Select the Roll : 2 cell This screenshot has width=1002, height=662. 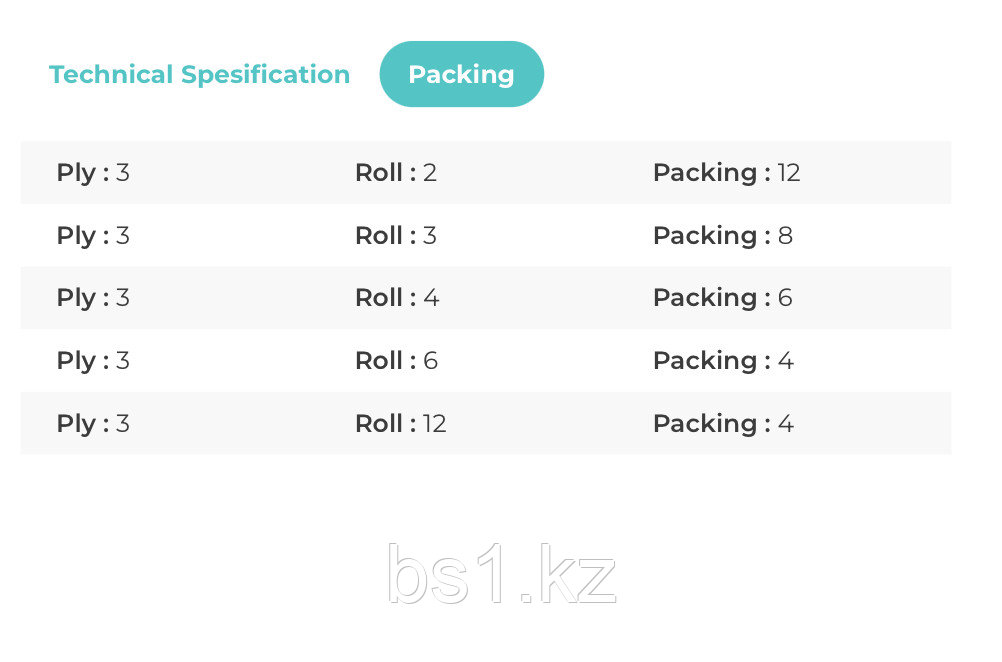[x=396, y=173]
